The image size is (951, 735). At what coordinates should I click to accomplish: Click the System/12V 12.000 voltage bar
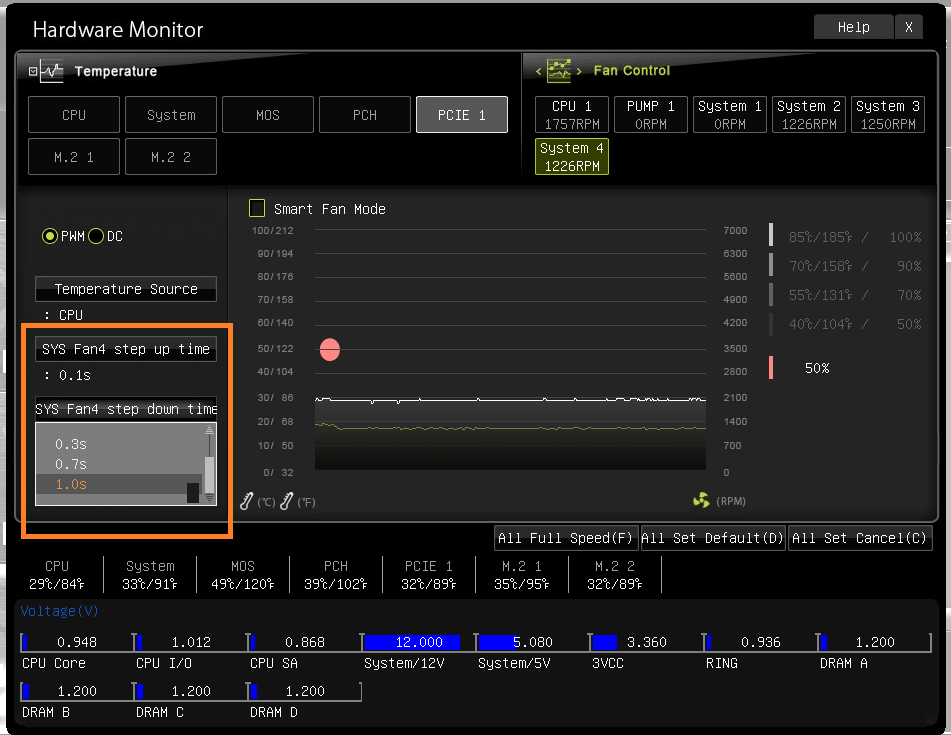pyautogui.click(x=419, y=642)
